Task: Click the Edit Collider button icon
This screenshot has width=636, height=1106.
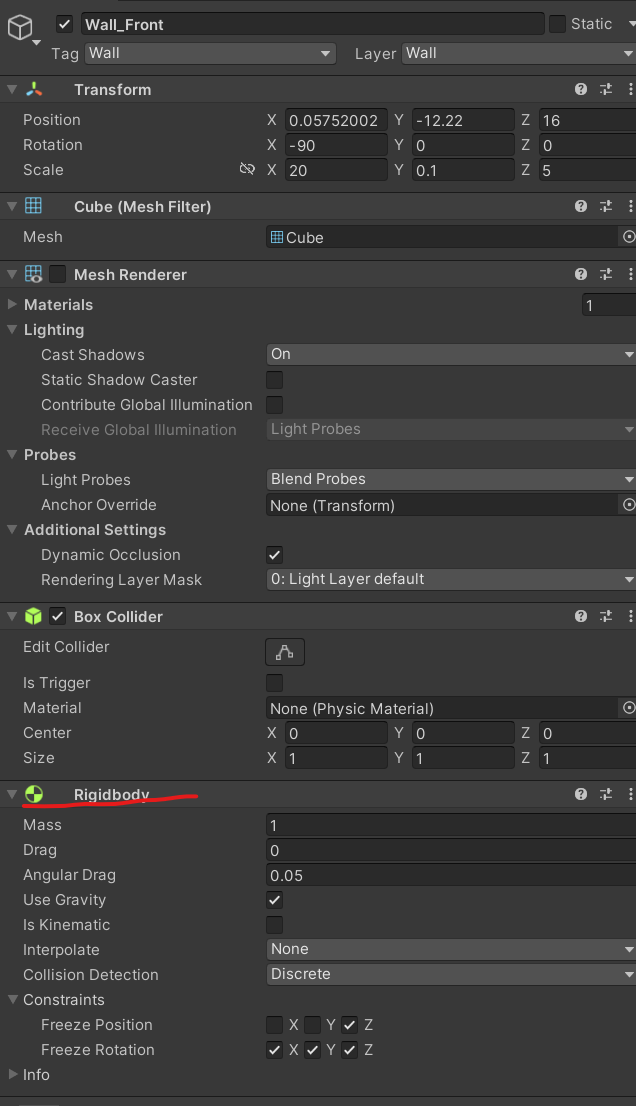Action: point(285,653)
